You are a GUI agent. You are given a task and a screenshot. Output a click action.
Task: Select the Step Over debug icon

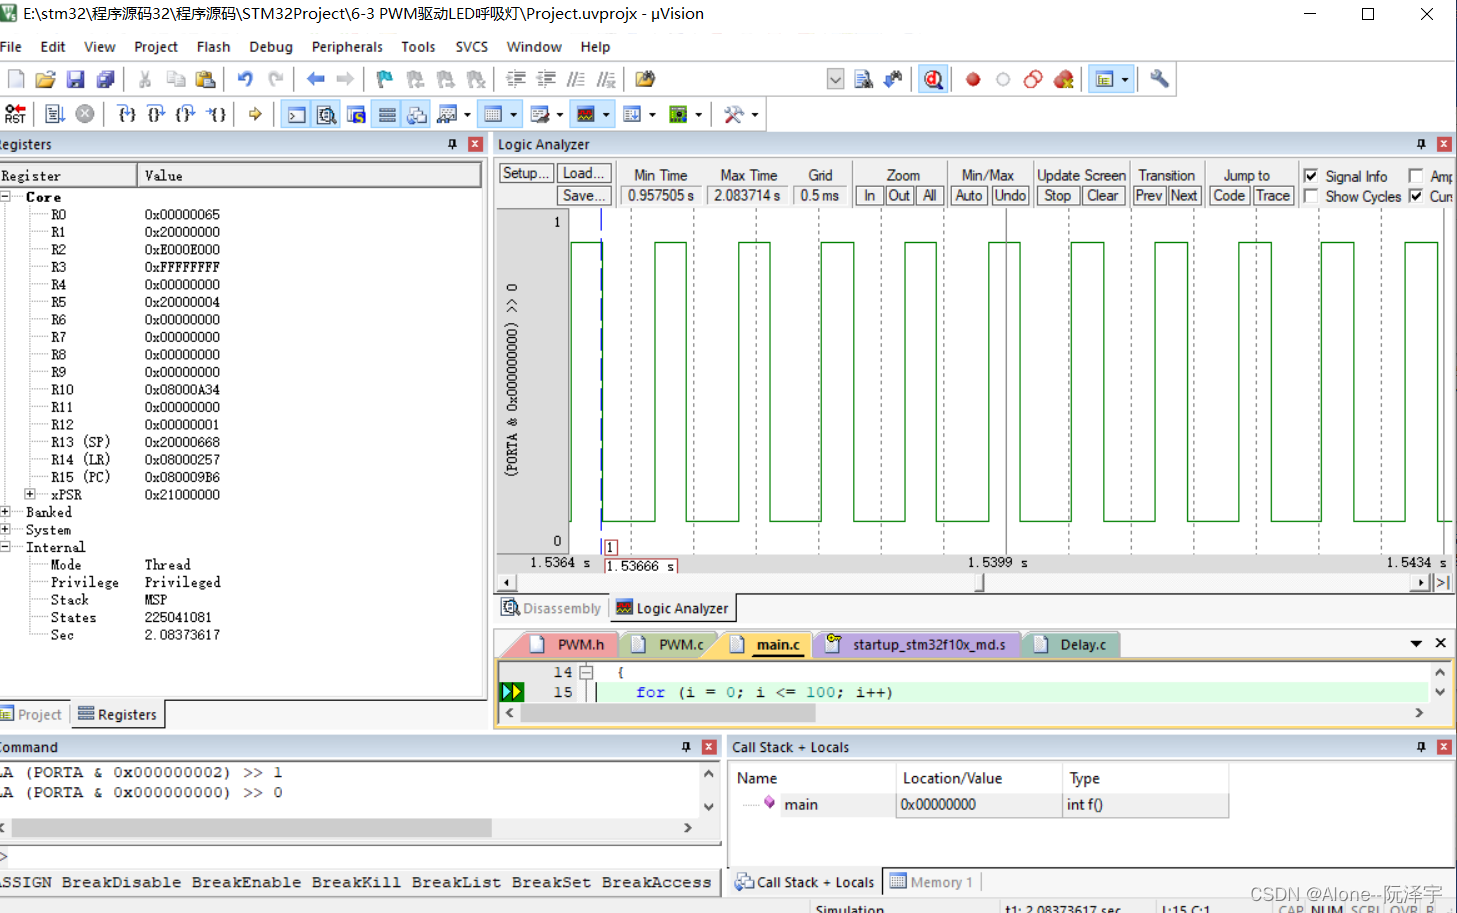(155, 113)
